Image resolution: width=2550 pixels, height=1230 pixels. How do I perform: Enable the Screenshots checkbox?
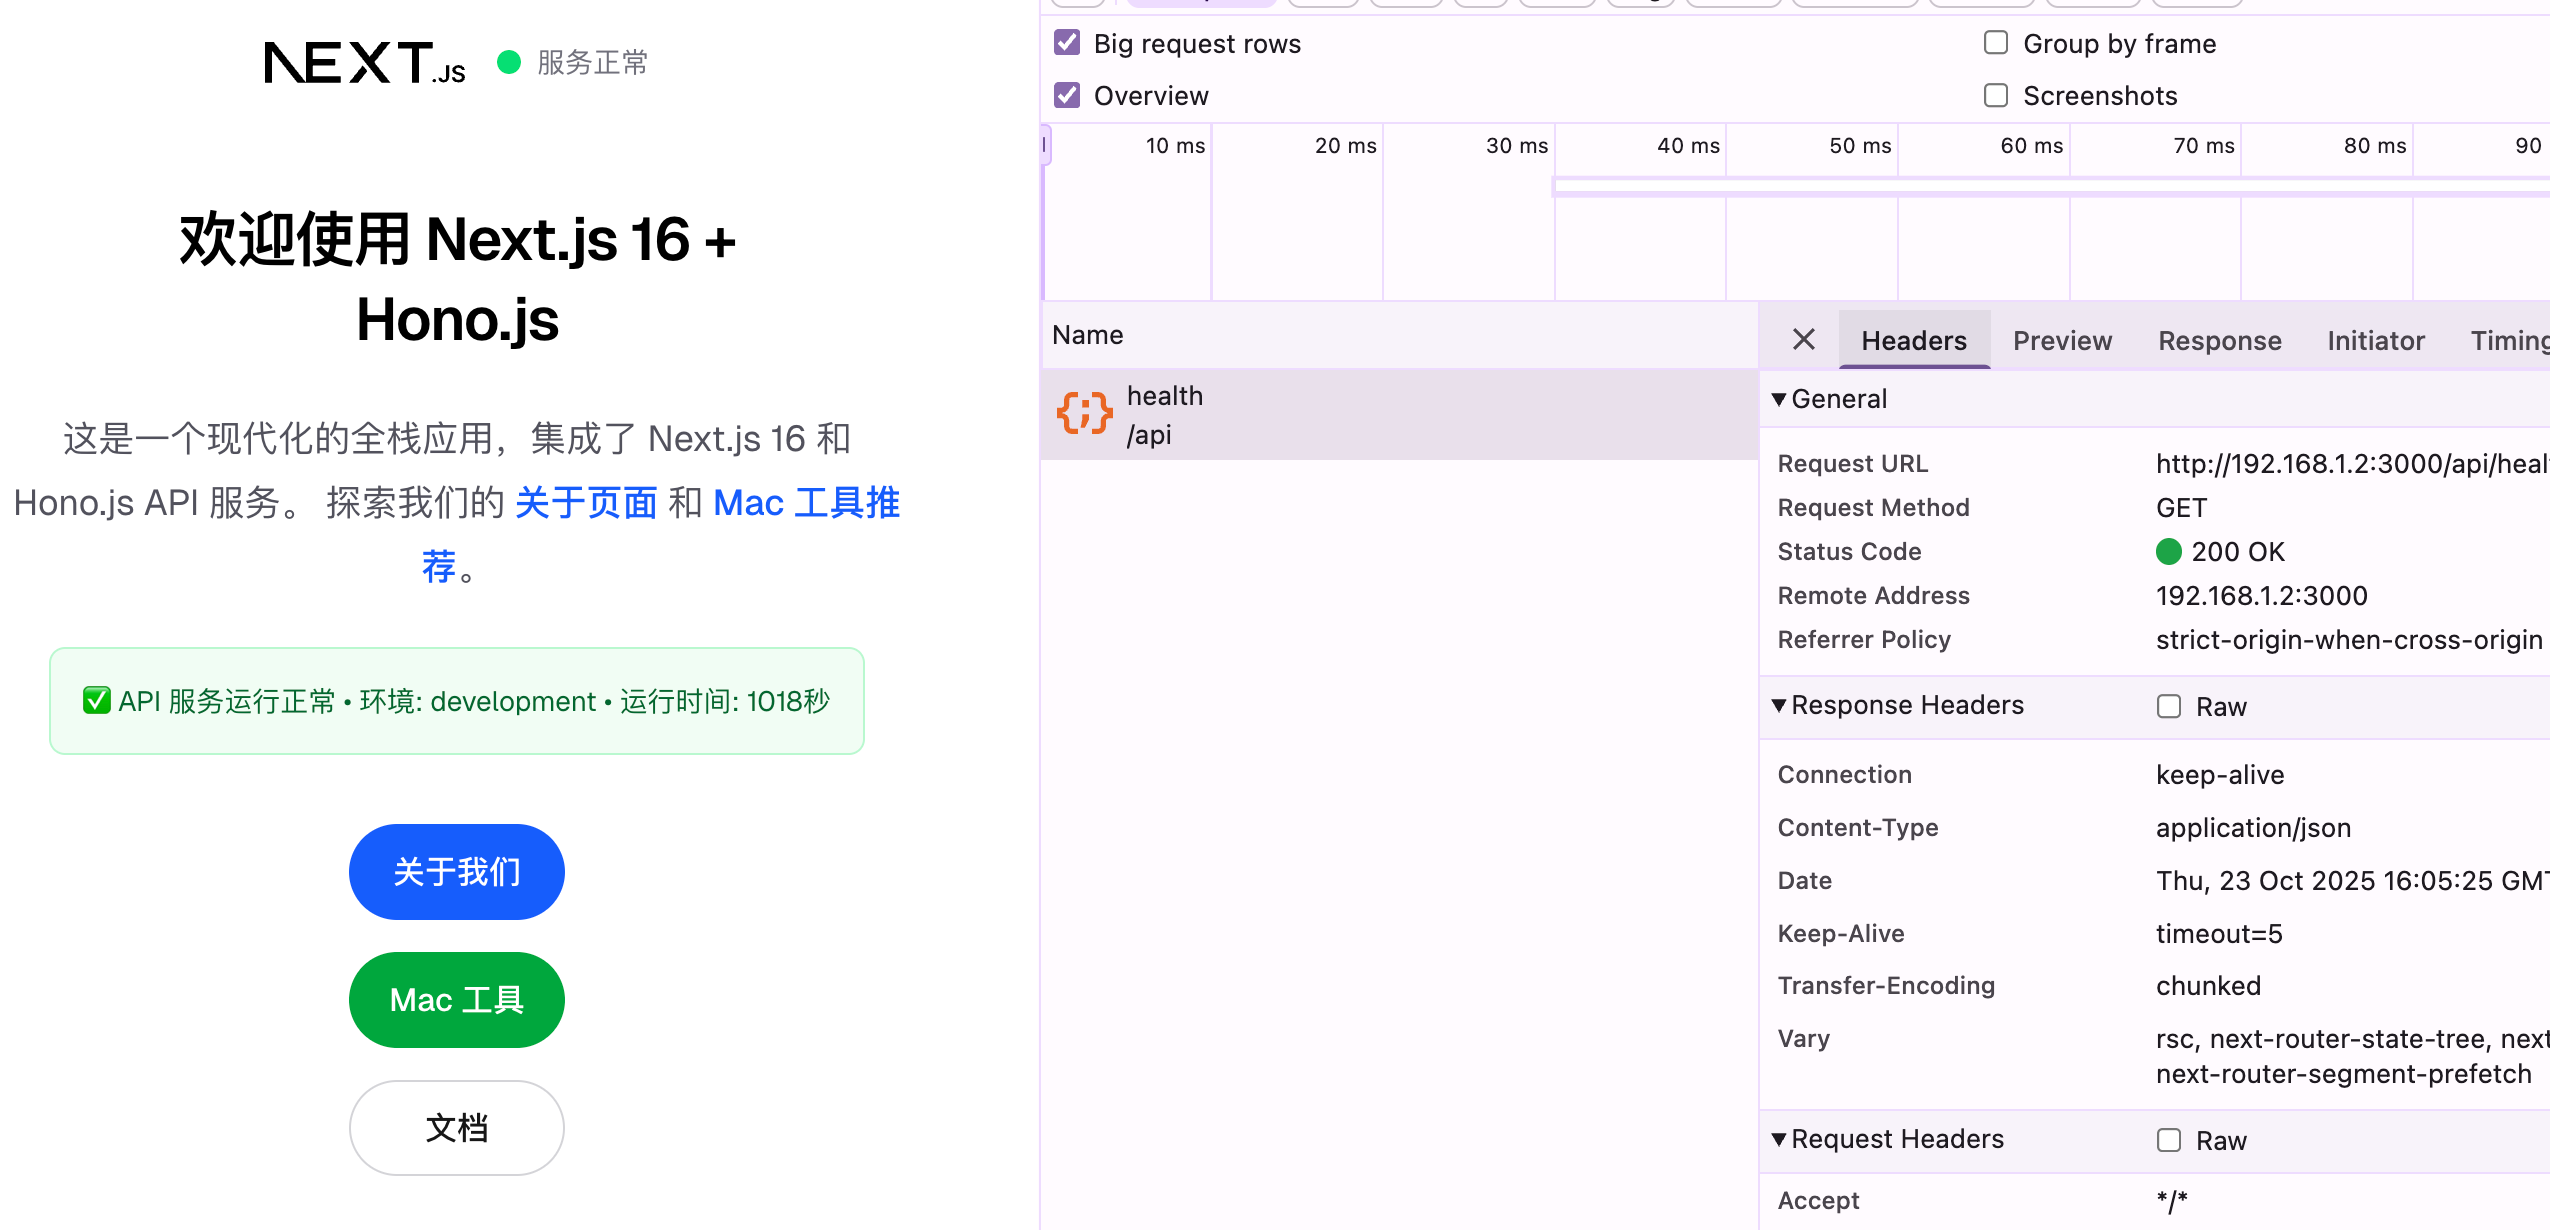[x=1995, y=95]
